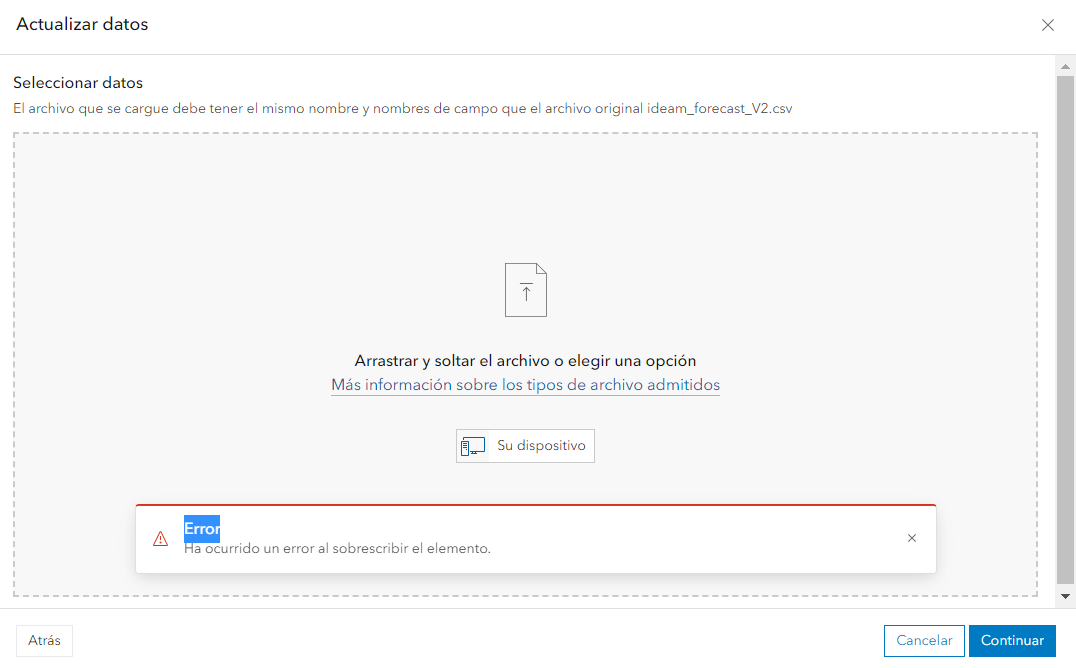Click the overwrite error message text

click(337, 549)
